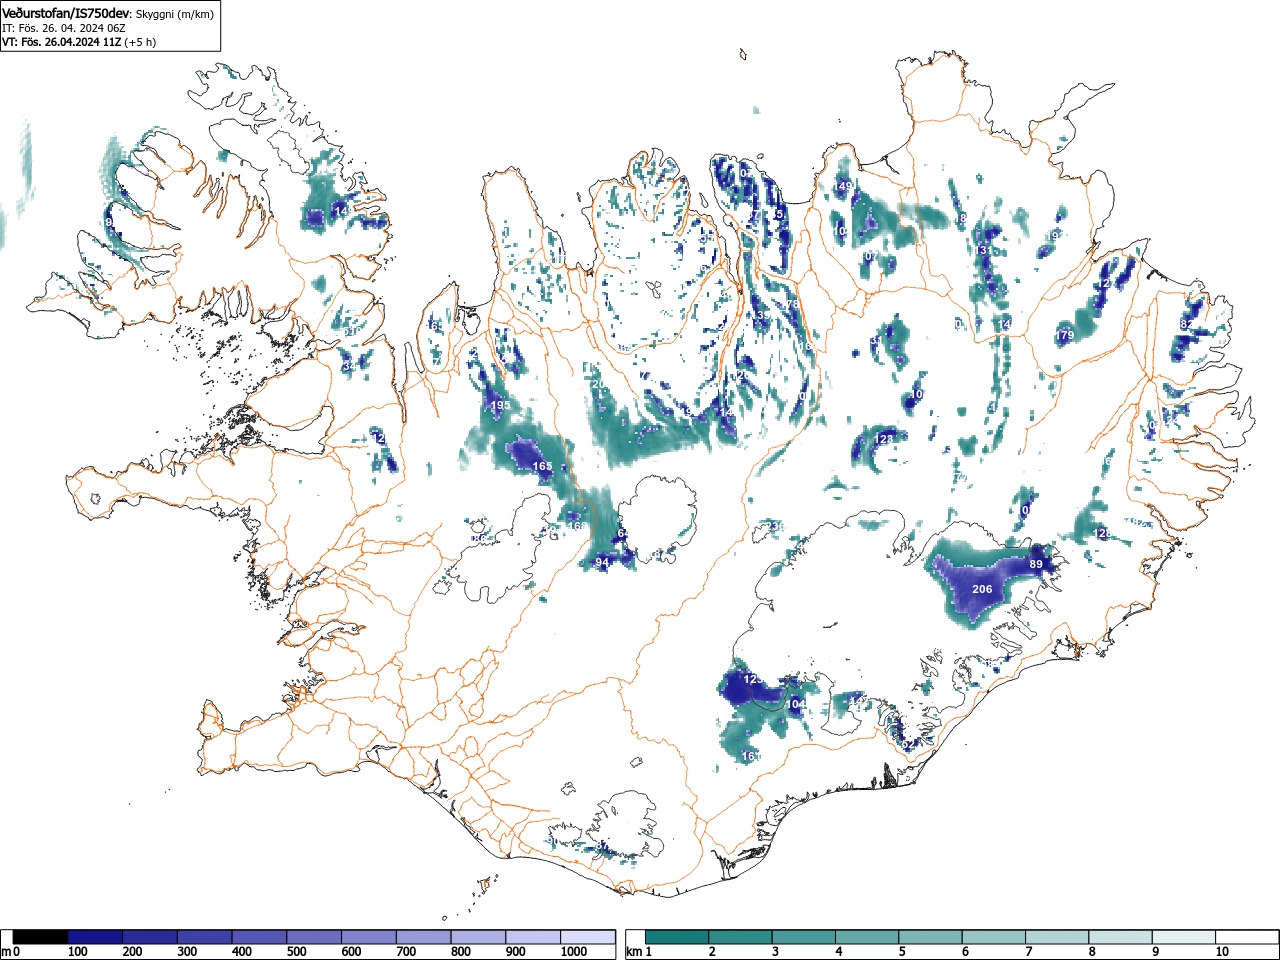Pick the dark teal 1–2 km legend swatch
The image size is (1280, 960).
pyautogui.click(x=677, y=937)
